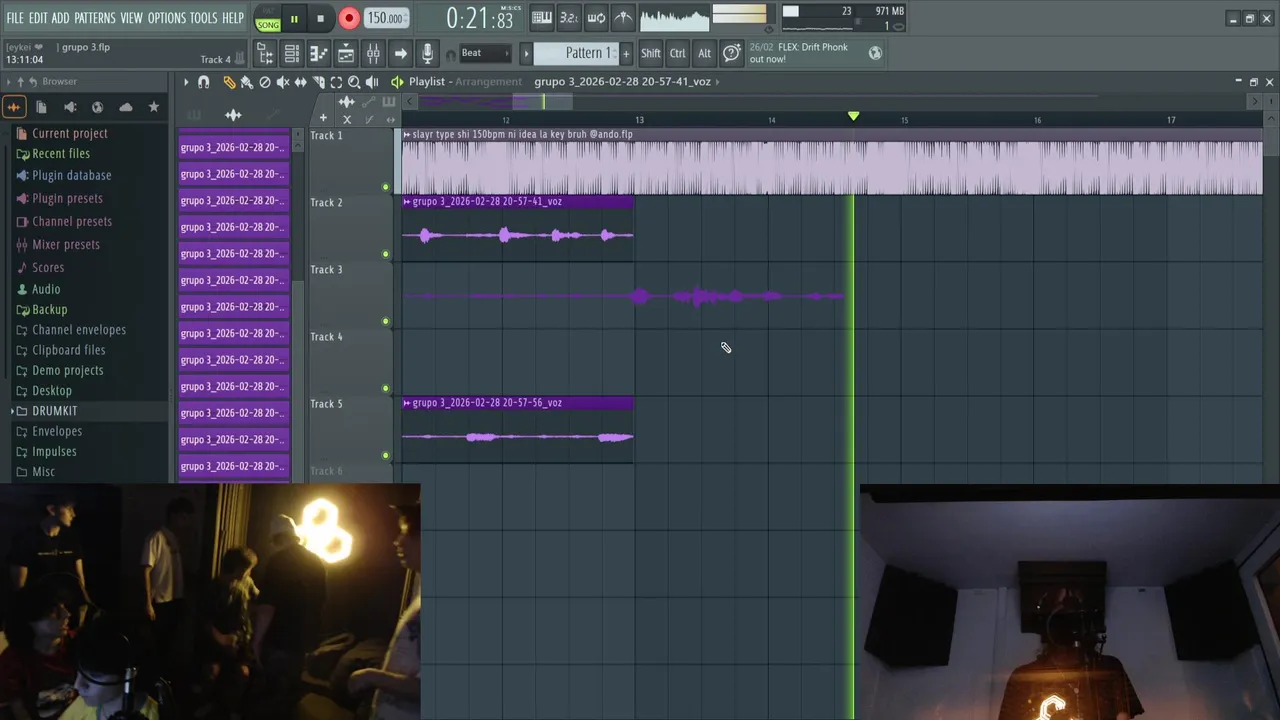Open the VIEW menu
The width and height of the screenshot is (1280, 720).
[132, 18]
